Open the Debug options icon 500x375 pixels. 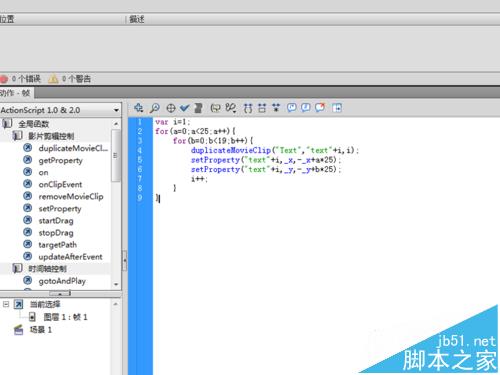coord(231,108)
